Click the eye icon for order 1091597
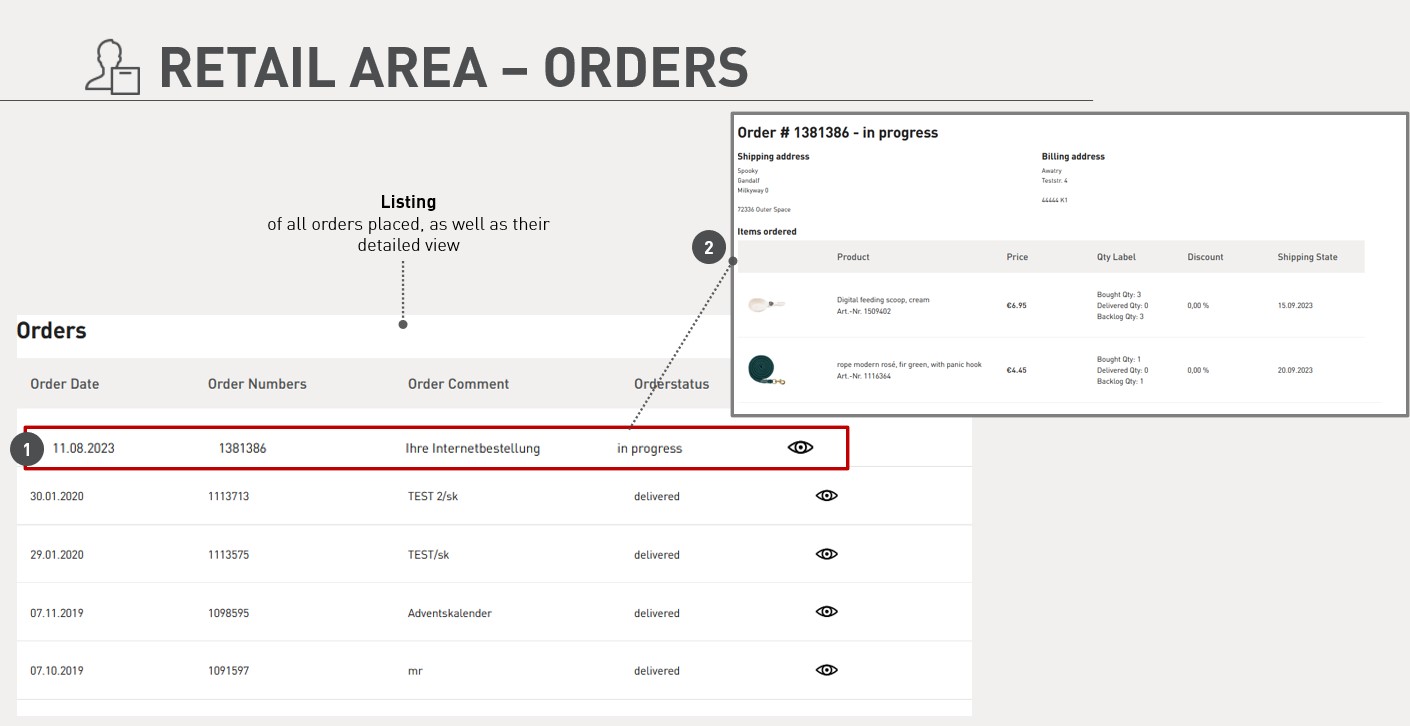This screenshot has height=726, width=1410. 826,670
